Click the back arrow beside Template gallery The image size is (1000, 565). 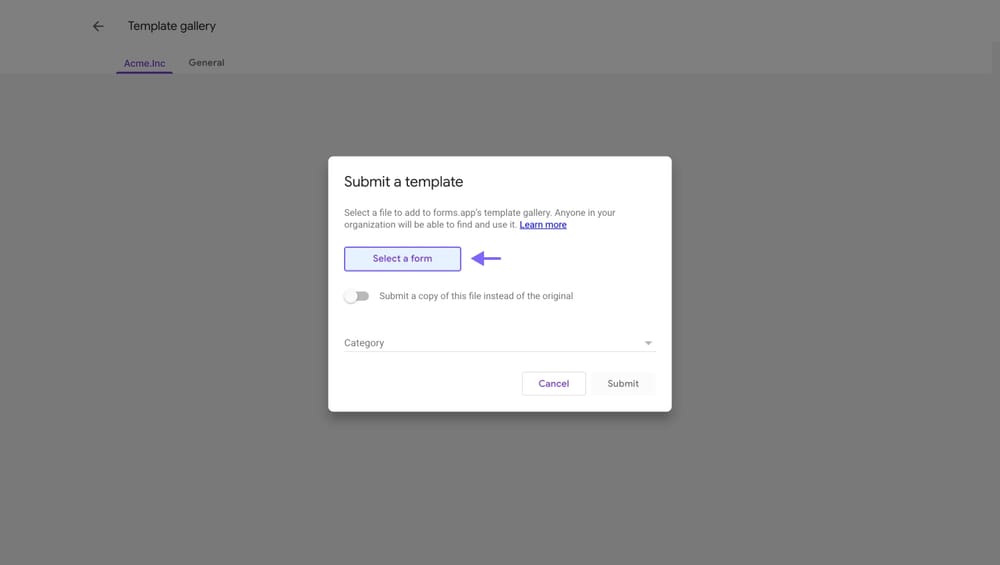coord(98,26)
